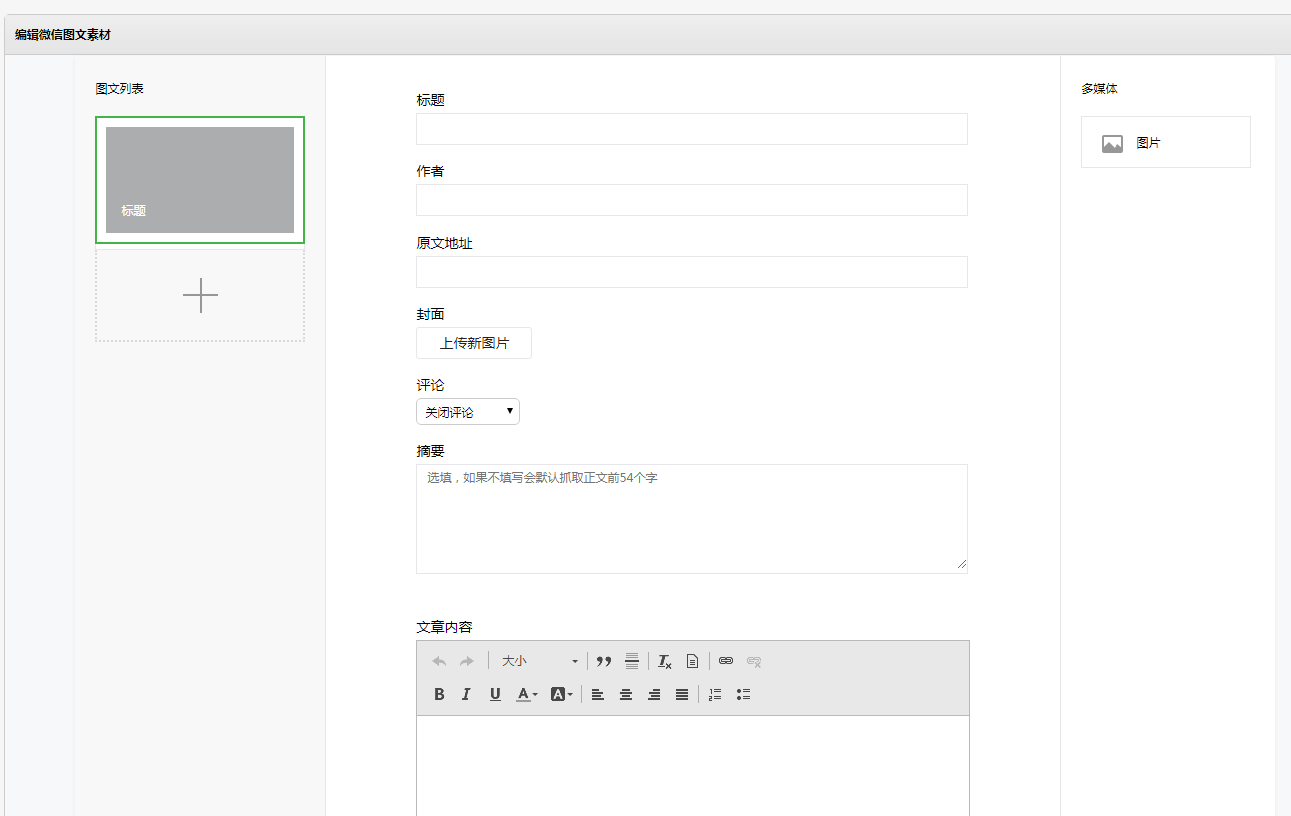Toggle italic formatting
Image resolution: width=1291 pixels, height=816 pixels.
(466, 694)
